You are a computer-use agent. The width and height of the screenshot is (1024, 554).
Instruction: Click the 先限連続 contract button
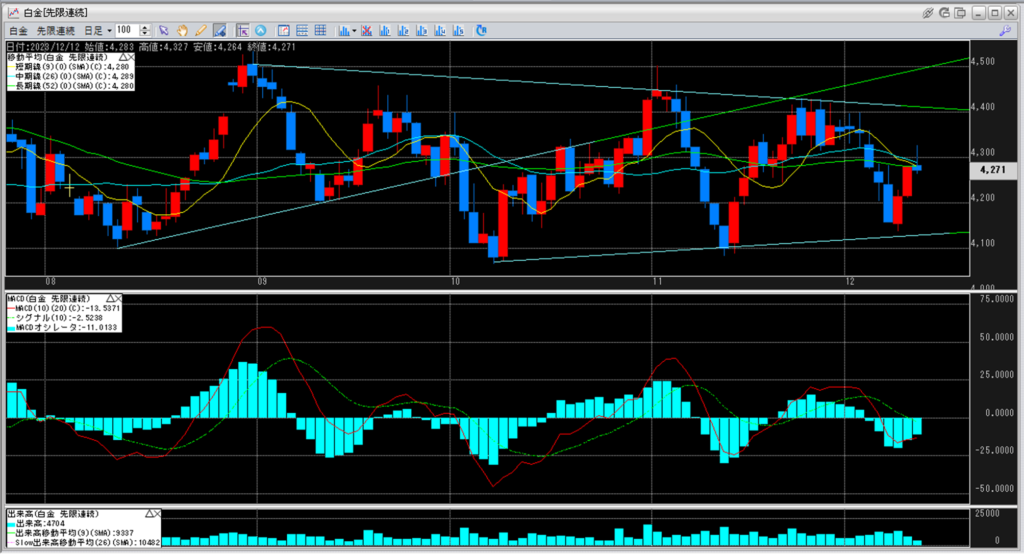pos(56,31)
